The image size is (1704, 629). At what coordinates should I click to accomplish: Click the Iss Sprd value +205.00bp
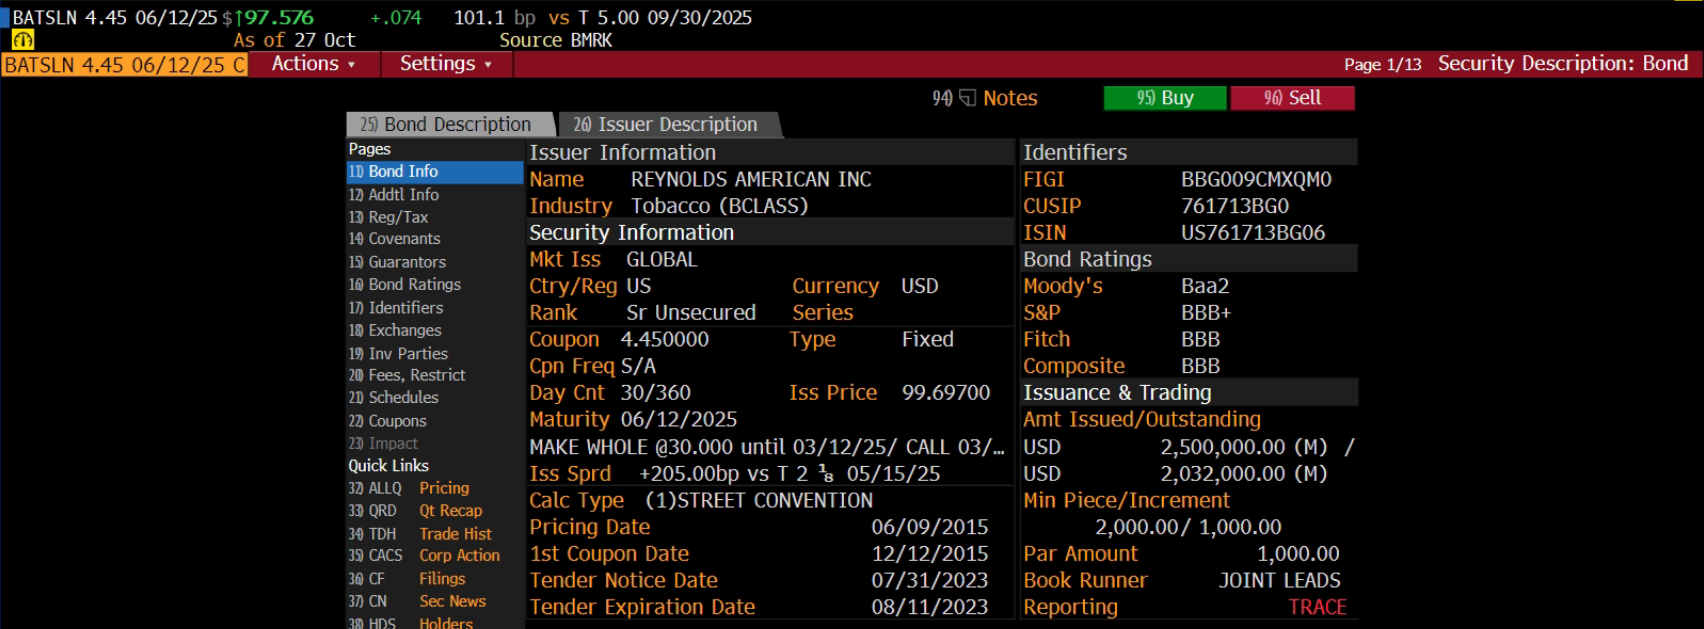688,474
